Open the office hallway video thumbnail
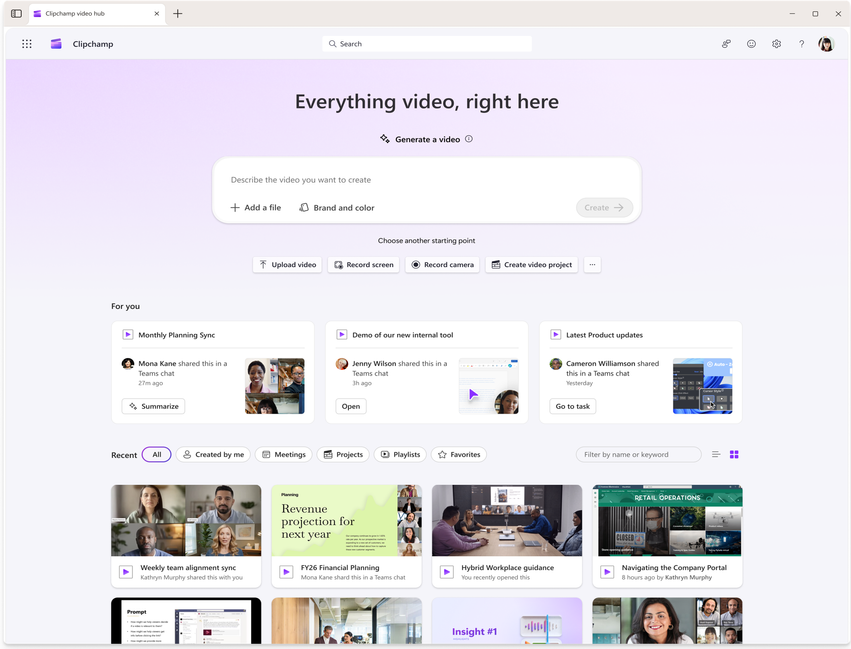Screen dimensions: 851x649 point(346,621)
